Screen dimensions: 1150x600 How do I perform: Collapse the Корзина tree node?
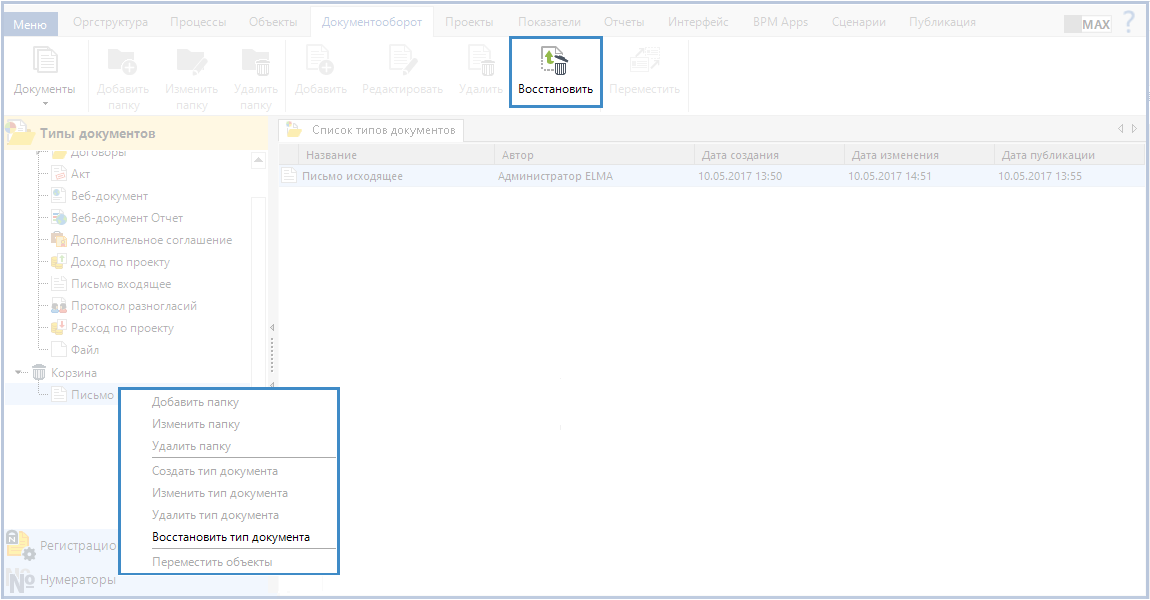pyautogui.click(x=18, y=372)
